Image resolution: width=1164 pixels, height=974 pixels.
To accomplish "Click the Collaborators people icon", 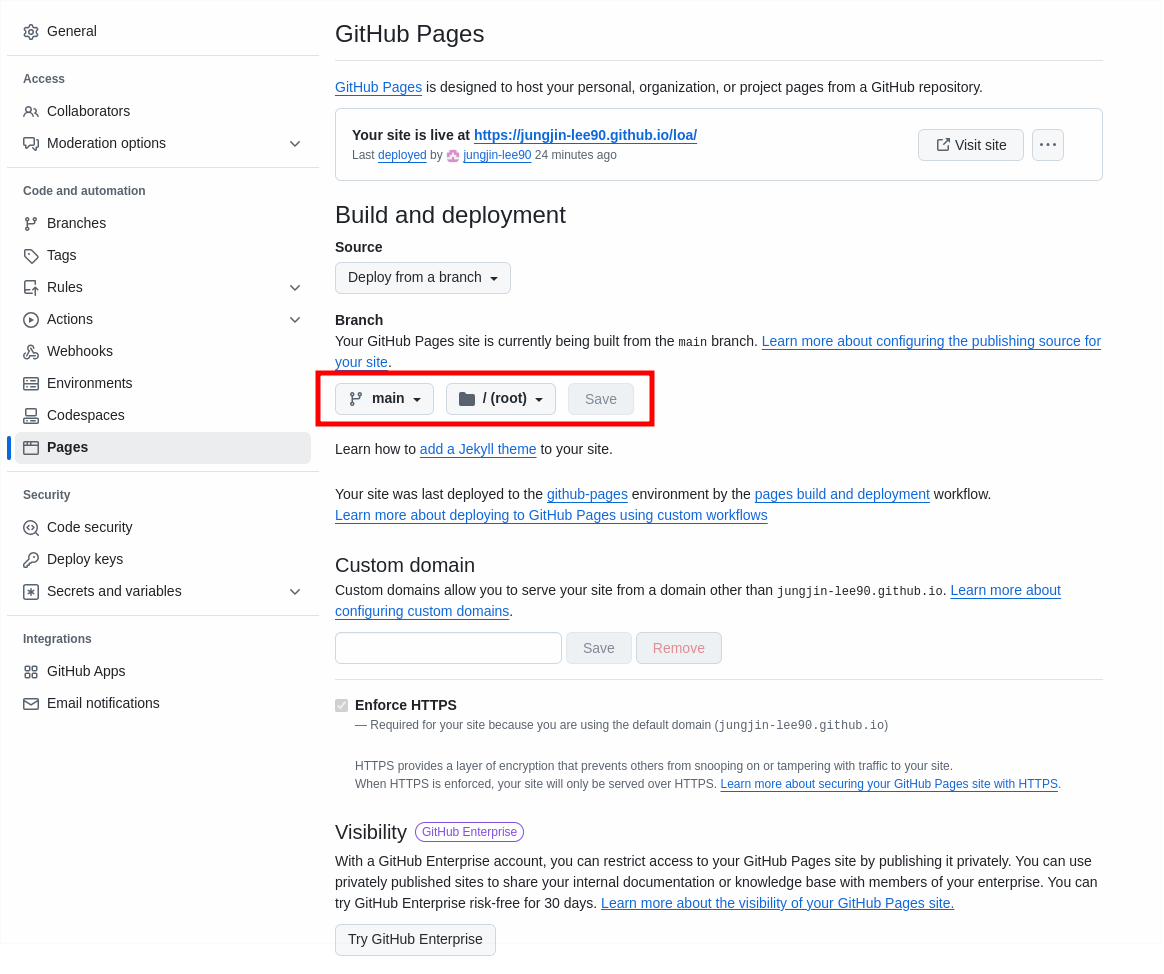I will pyautogui.click(x=30, y=111).
